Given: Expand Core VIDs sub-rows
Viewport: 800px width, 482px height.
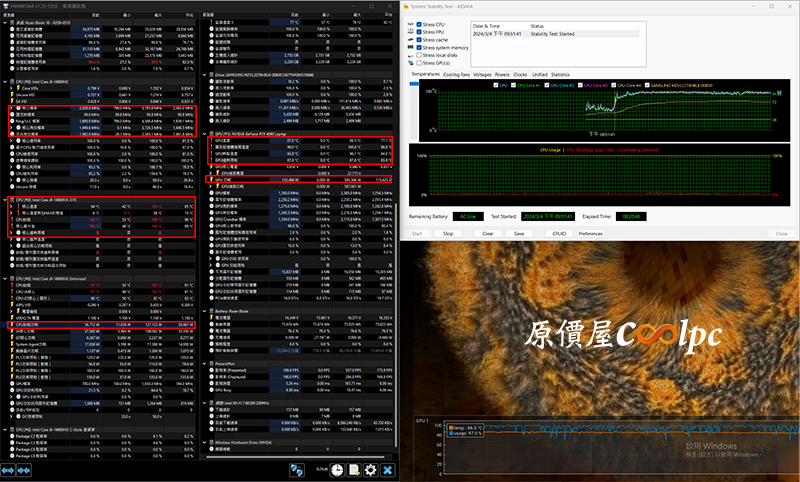Looking at the screenshot, I should click(x=12, y=88).
